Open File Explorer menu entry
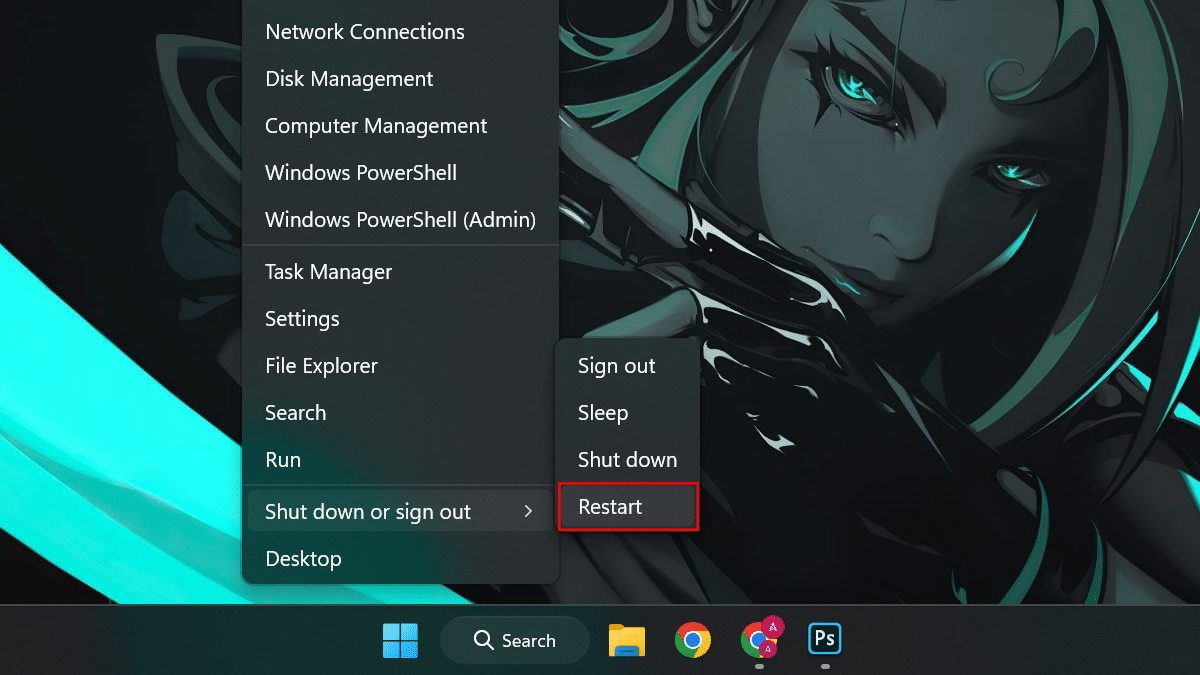The image size is (1200, 675). click(x=400, y=366)
